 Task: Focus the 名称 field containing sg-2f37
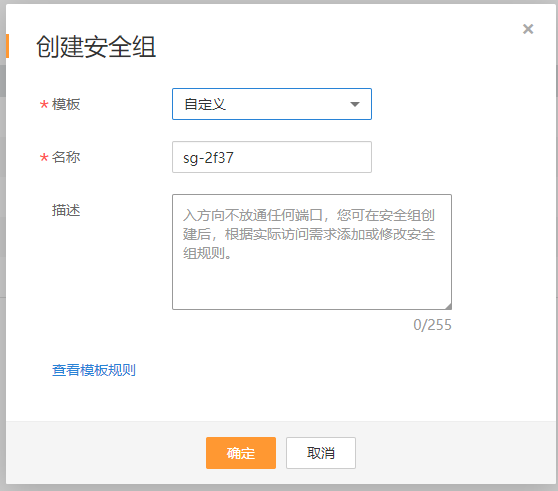pos(272,157)
